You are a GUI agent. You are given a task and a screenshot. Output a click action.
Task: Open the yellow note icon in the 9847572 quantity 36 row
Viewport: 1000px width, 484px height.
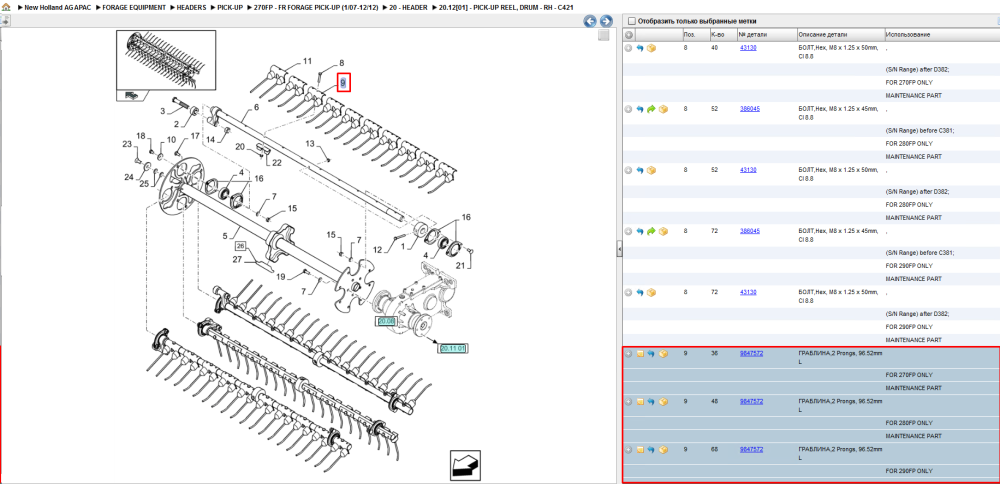[640, 353]
